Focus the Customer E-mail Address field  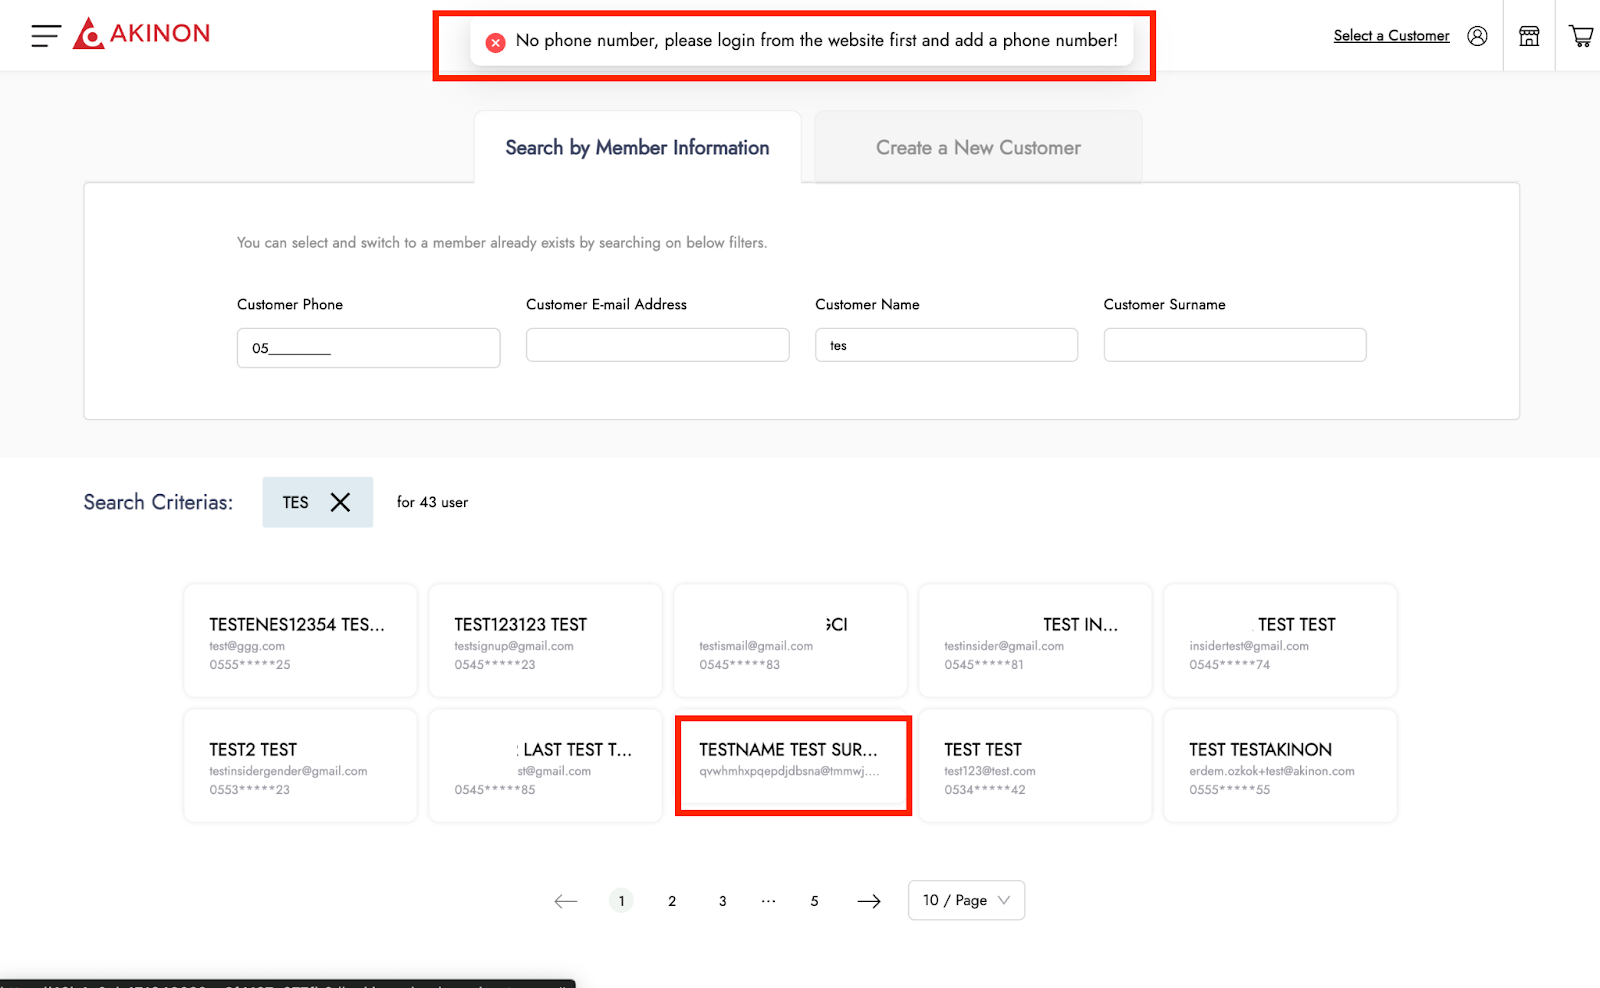point(657,345)
